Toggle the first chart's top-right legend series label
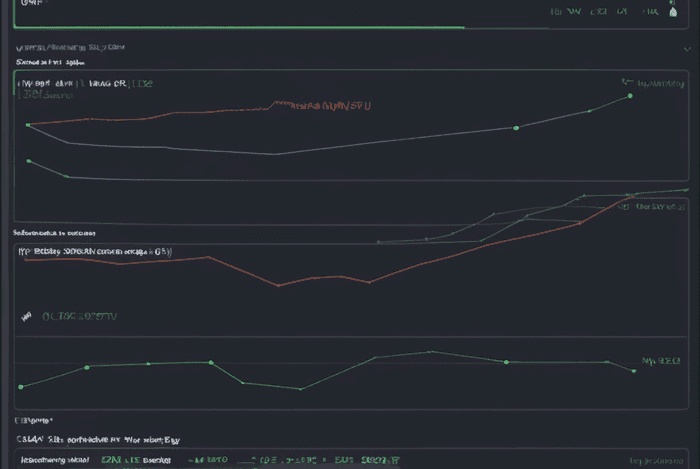This screenshot has height=469, width=700. pyautogui.click(x=656, y=83)
